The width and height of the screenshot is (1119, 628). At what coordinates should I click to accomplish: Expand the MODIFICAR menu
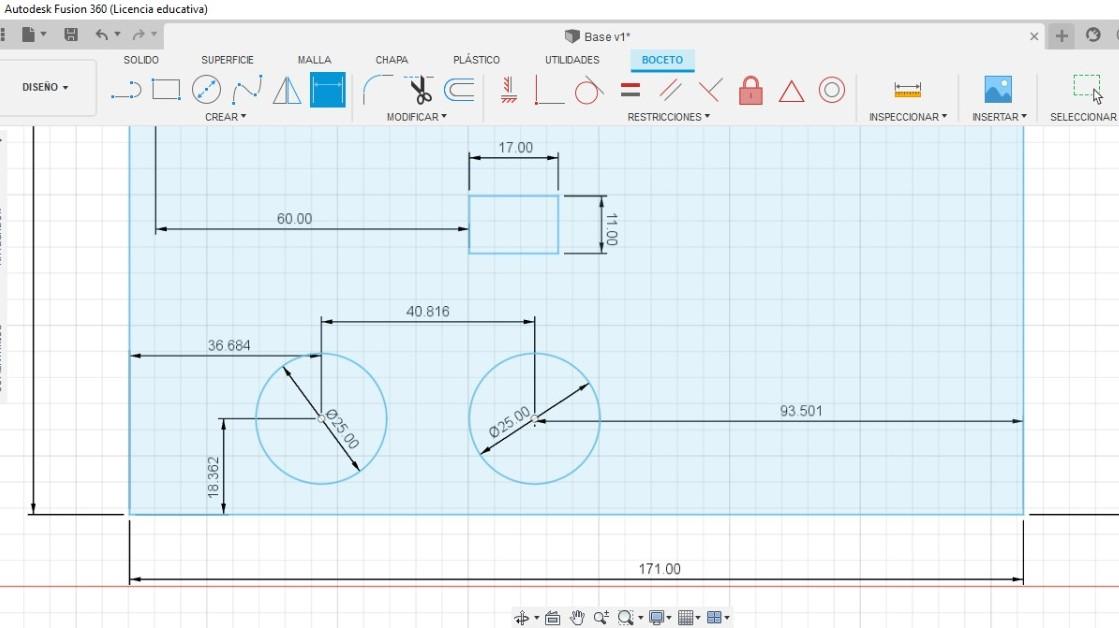point(417,116)
